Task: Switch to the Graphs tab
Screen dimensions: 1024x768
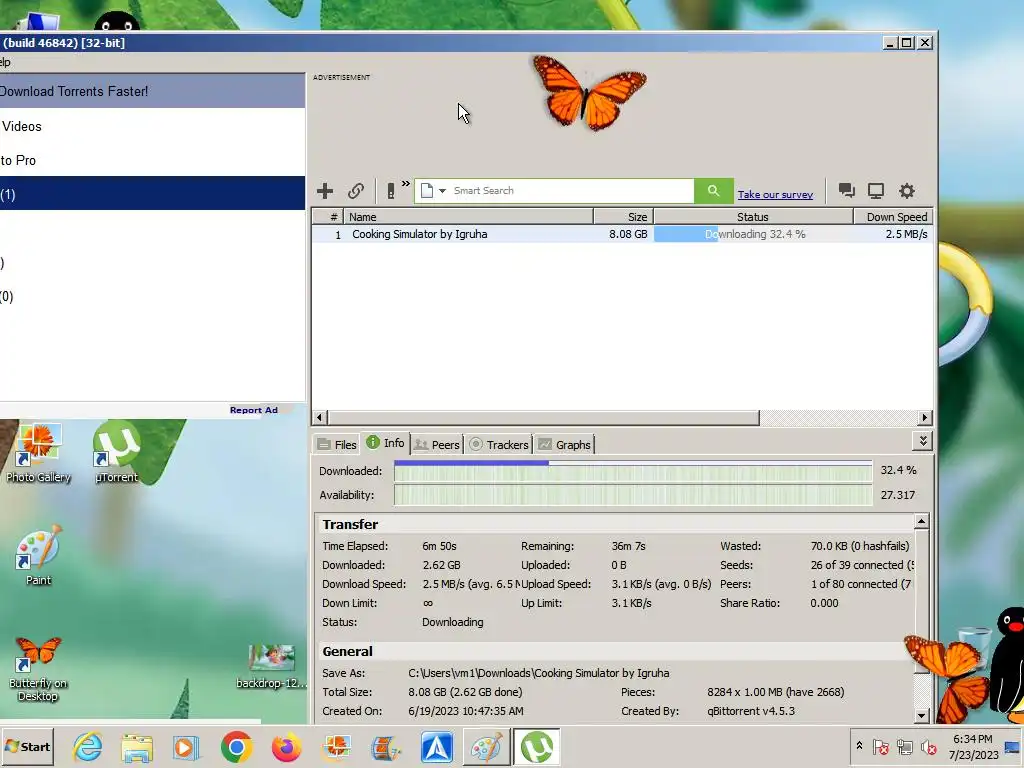Action: click(x=564, y=445)
